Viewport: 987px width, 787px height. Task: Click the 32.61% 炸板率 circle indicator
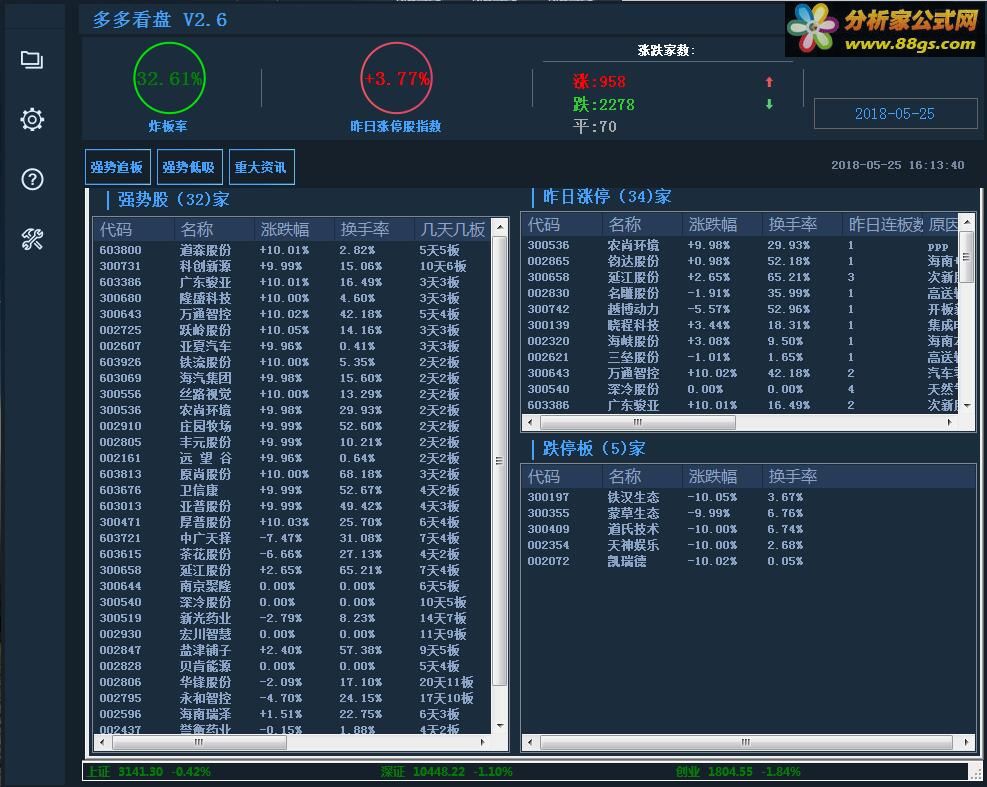pos(169,79)
